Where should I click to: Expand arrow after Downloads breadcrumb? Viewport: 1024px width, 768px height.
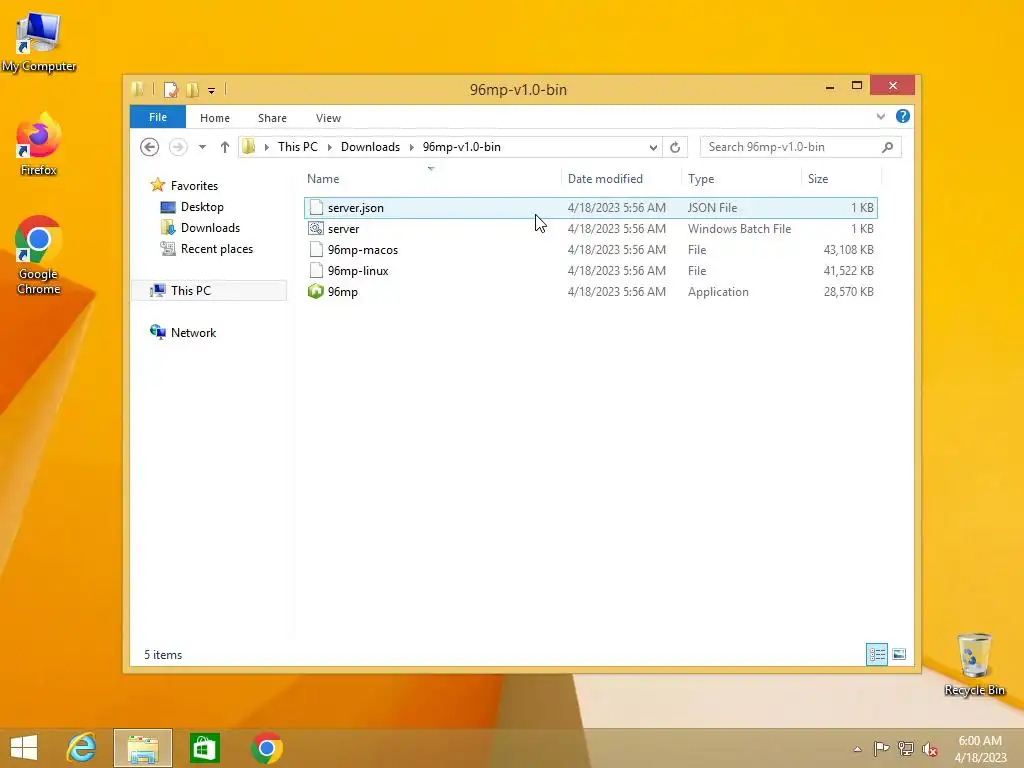[x=411, y=148]
